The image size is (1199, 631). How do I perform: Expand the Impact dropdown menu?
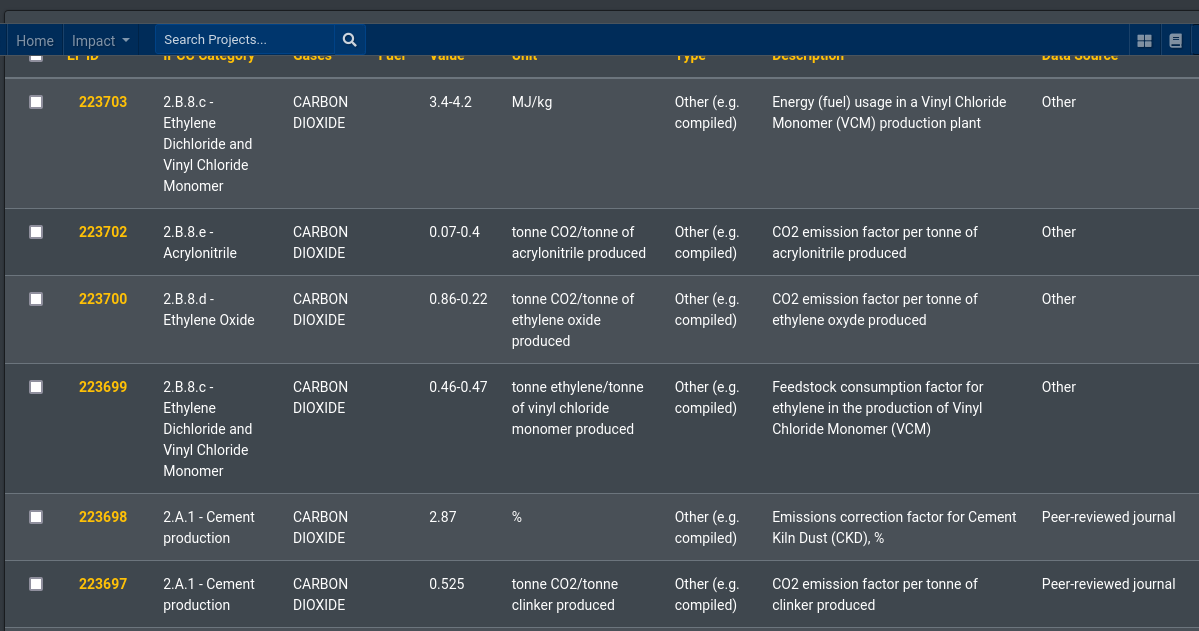pyautogui.click(x=100, y=40)
